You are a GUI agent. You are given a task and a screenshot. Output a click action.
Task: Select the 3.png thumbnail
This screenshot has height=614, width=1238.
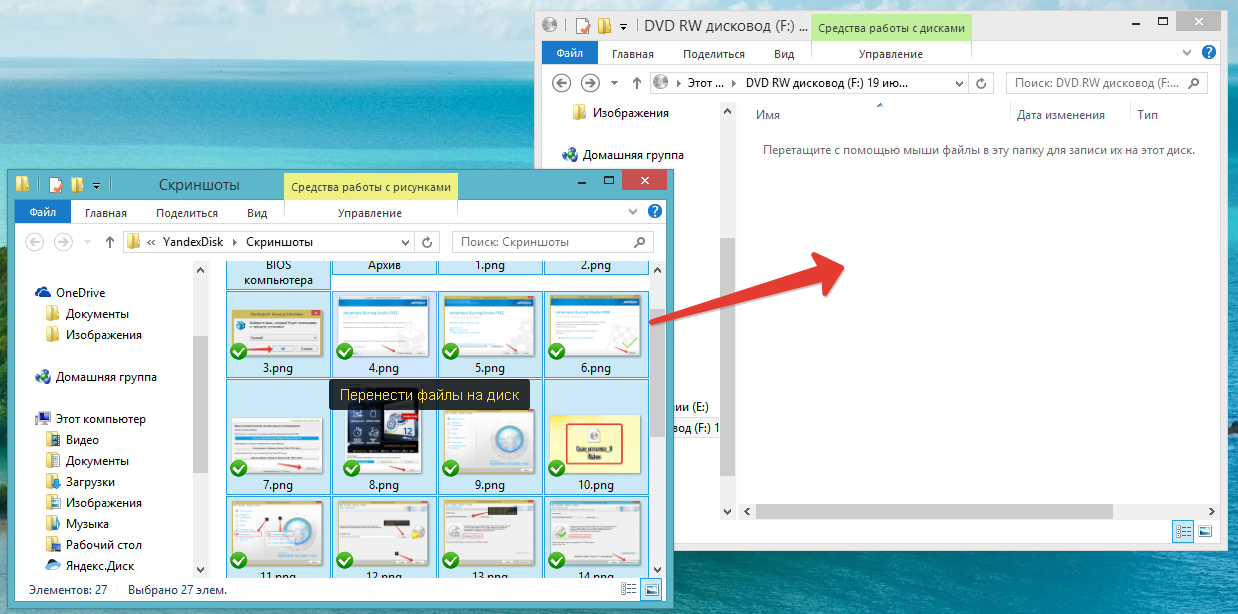tap(278, 334)
